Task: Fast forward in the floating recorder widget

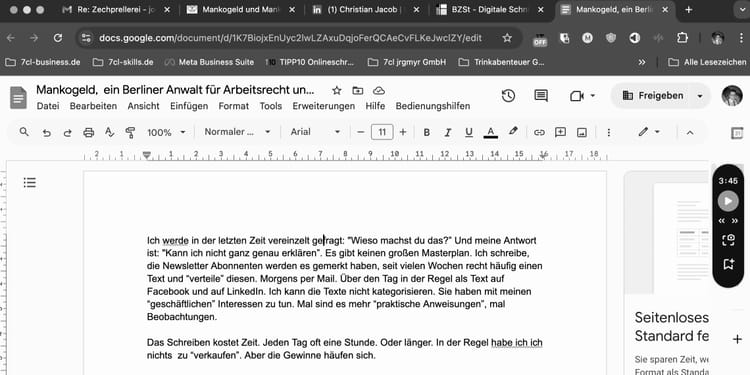Action: click(735, 221)
